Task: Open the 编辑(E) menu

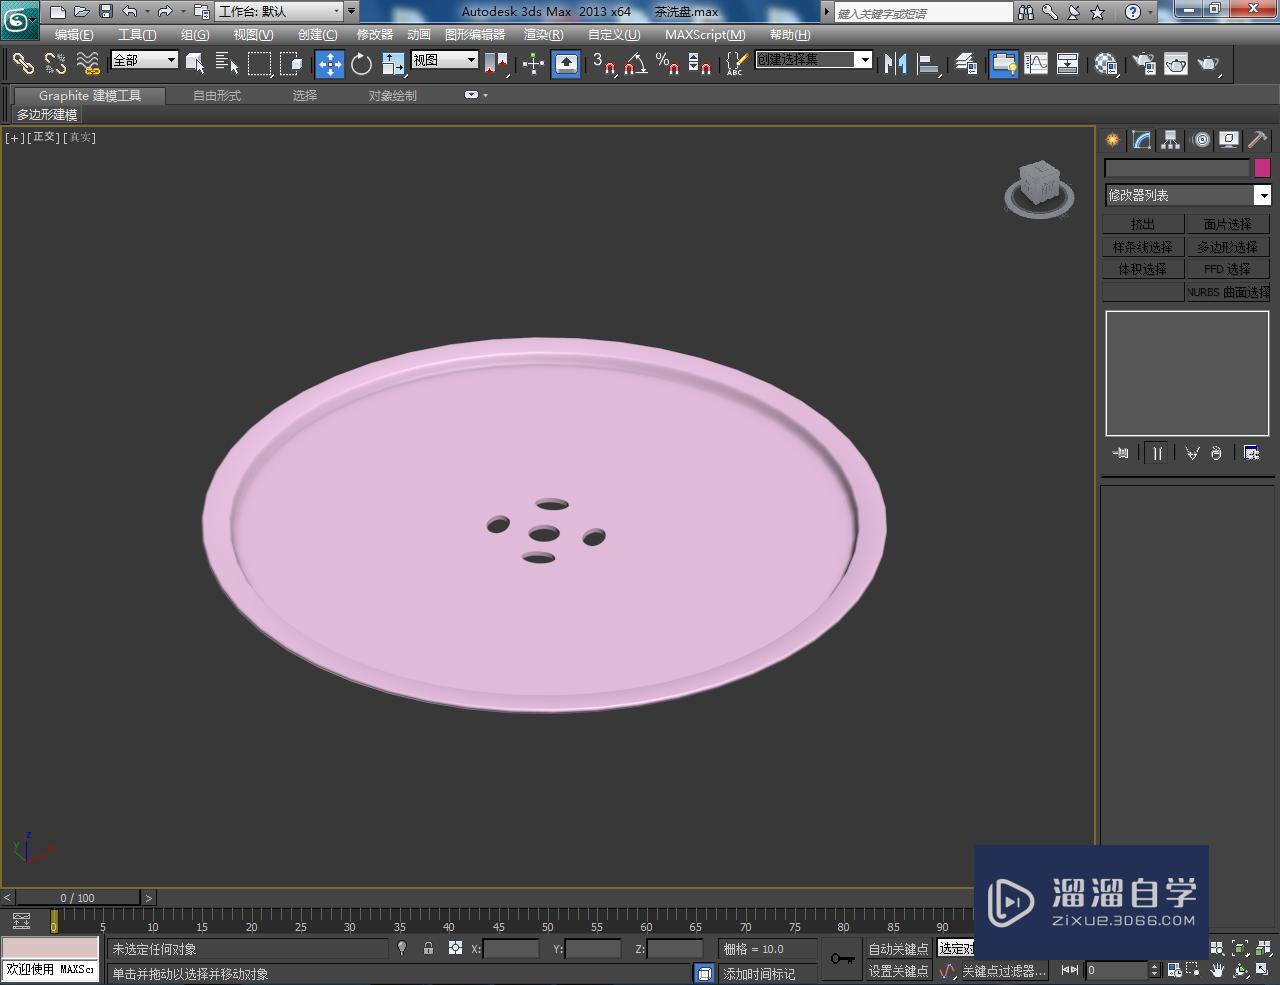Action: (74, 35)
